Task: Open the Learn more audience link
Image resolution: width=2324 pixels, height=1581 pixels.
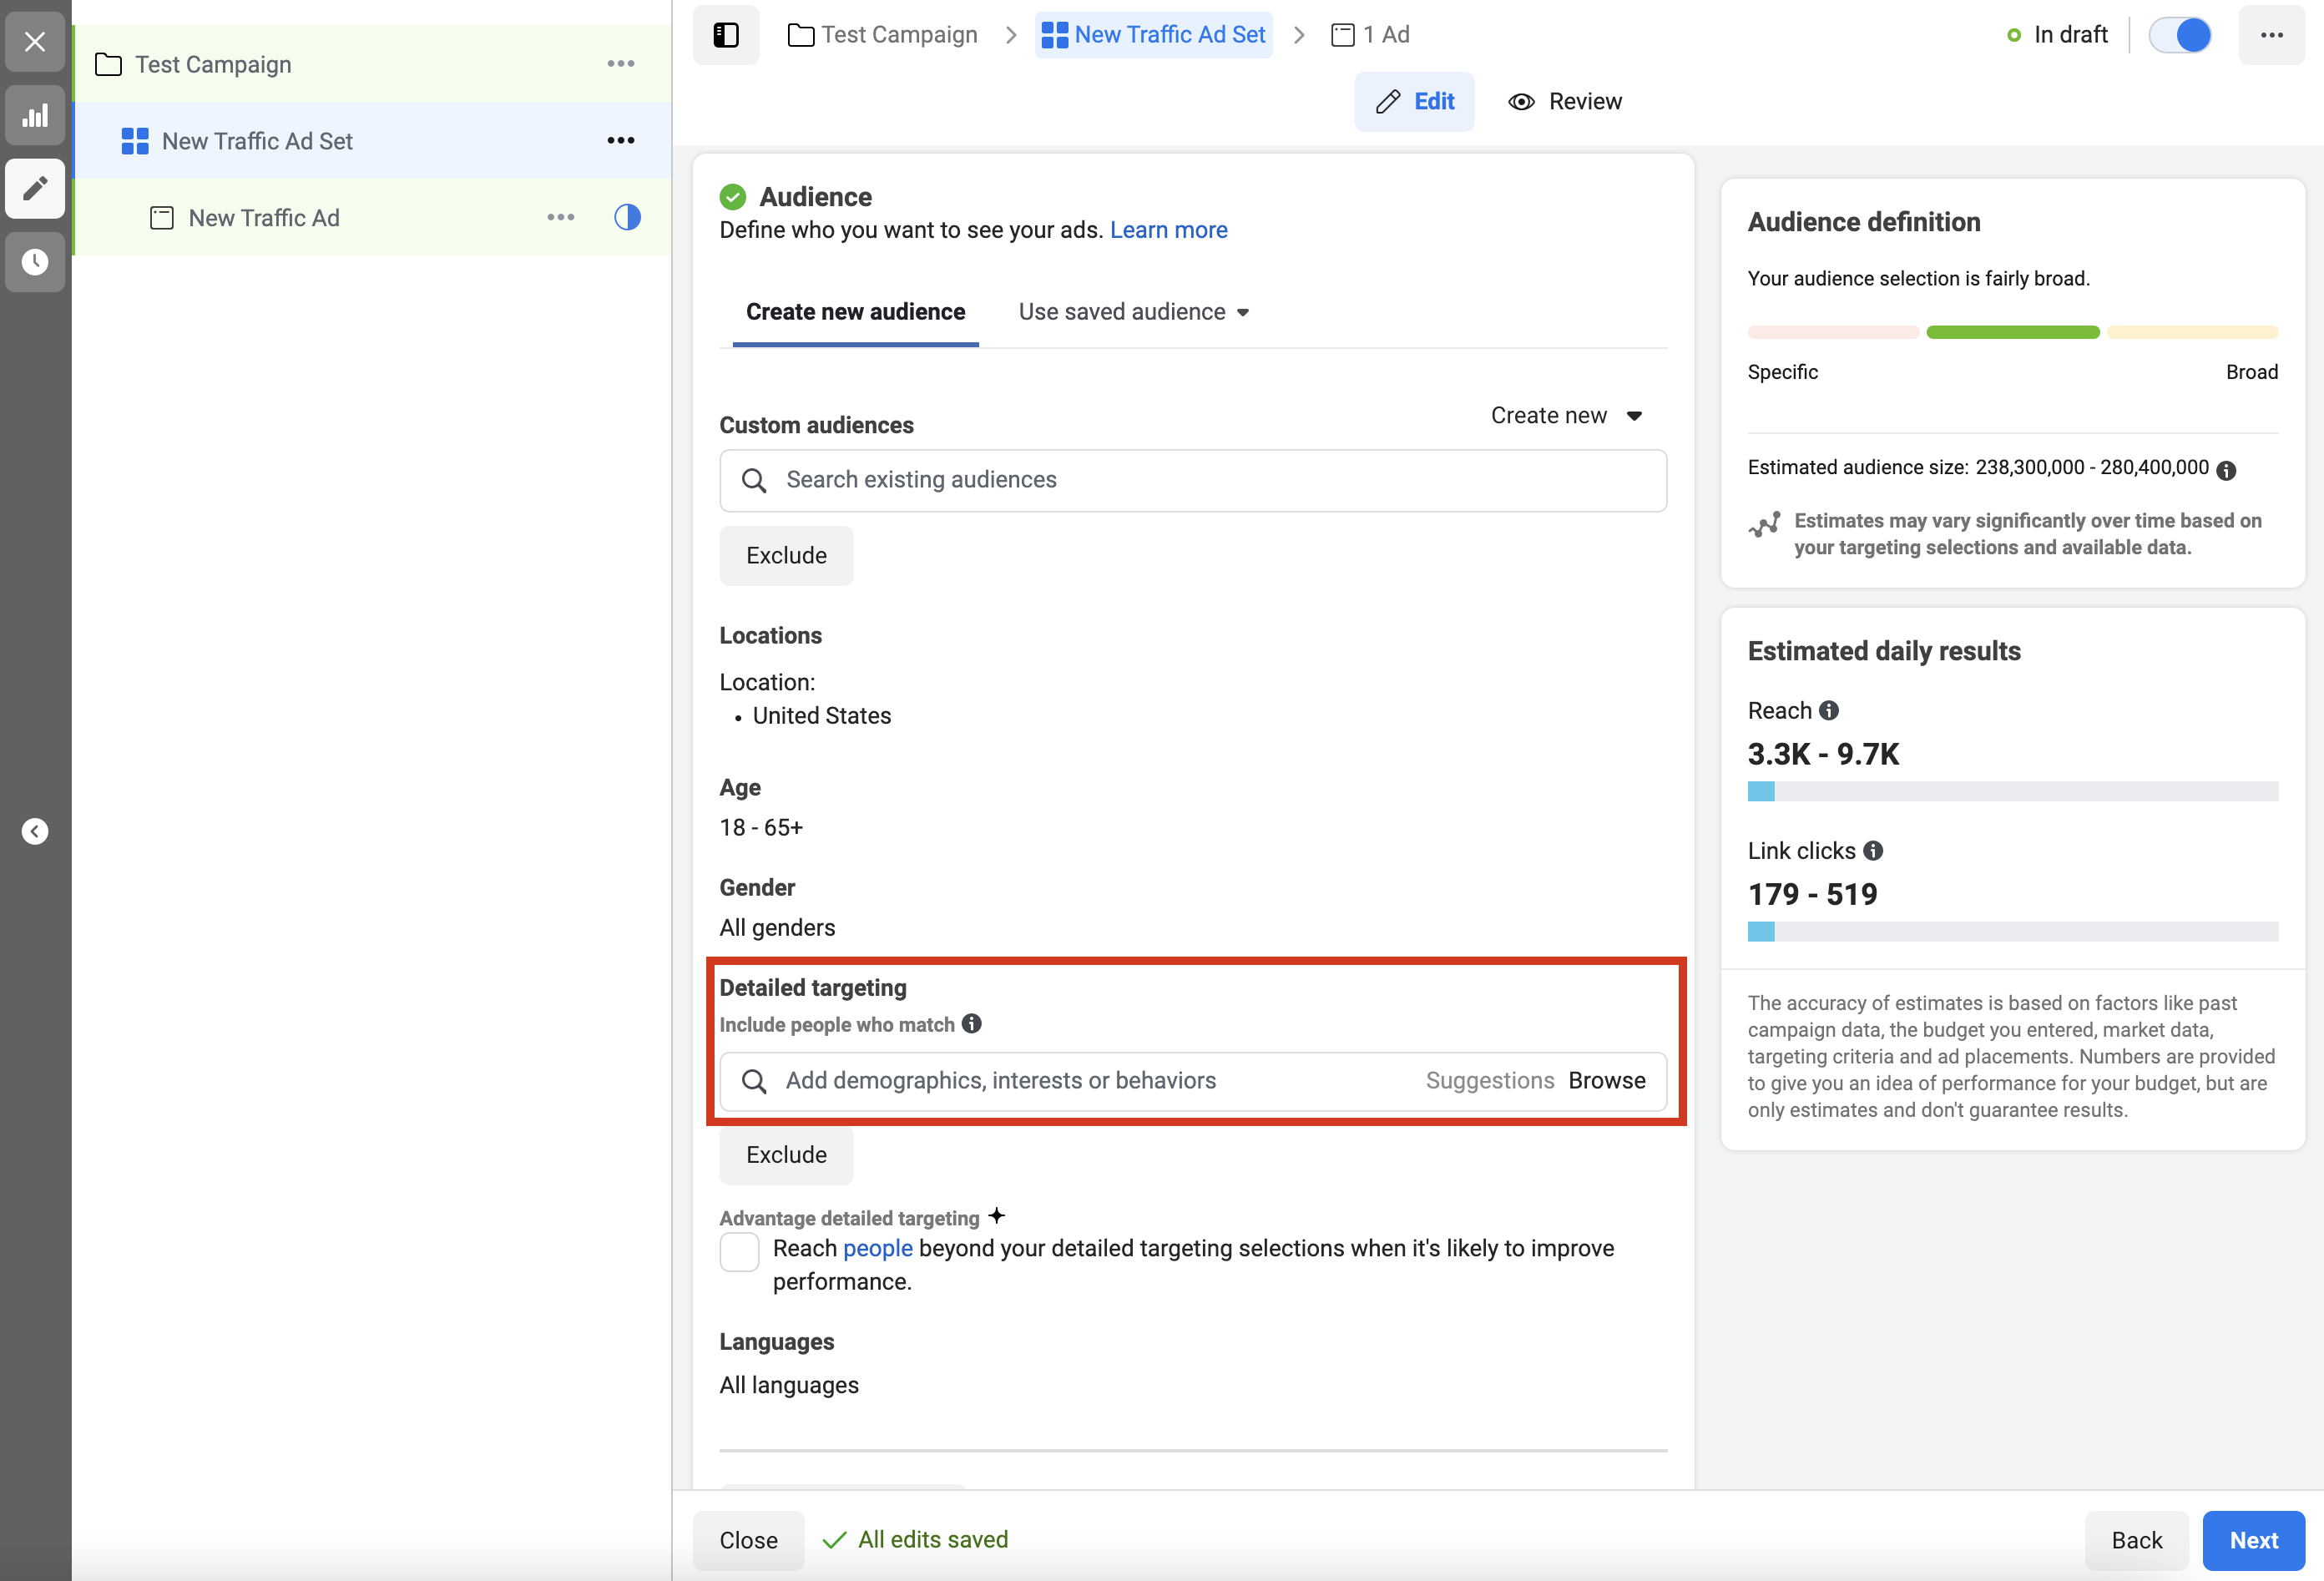Action: point(1168,230)
